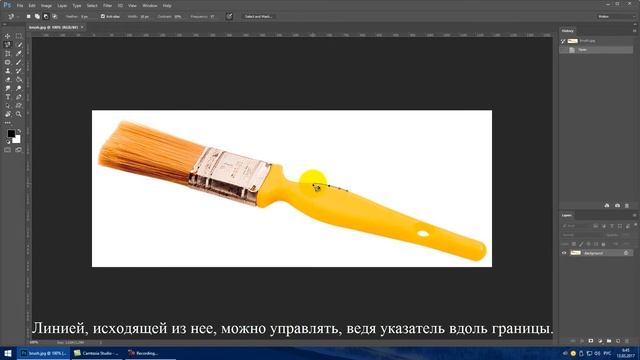640x360 pixels.
Task: Click the foreground color swatch
Action: [x=10, y=133]
